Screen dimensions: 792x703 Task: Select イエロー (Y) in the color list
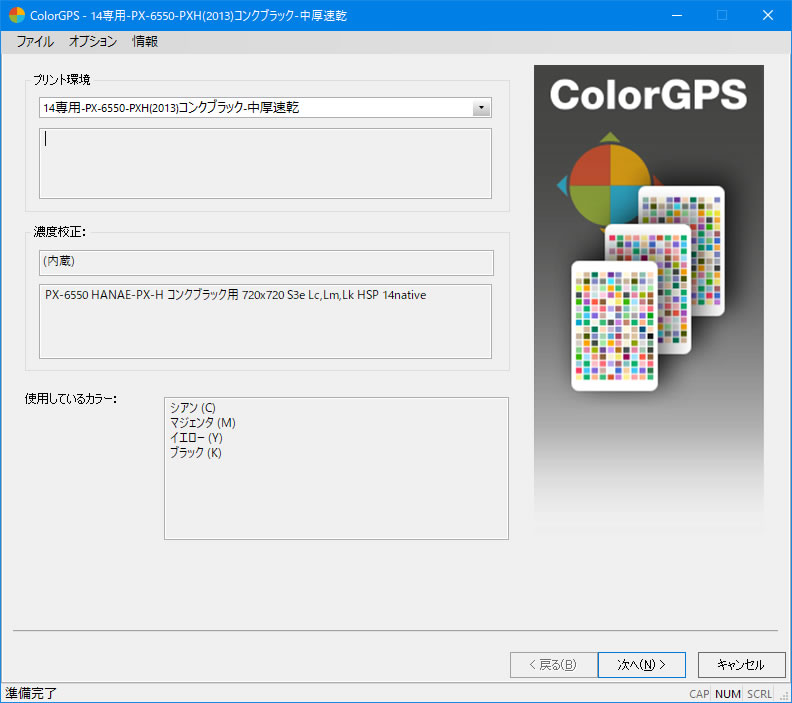[x=196, y=437]
